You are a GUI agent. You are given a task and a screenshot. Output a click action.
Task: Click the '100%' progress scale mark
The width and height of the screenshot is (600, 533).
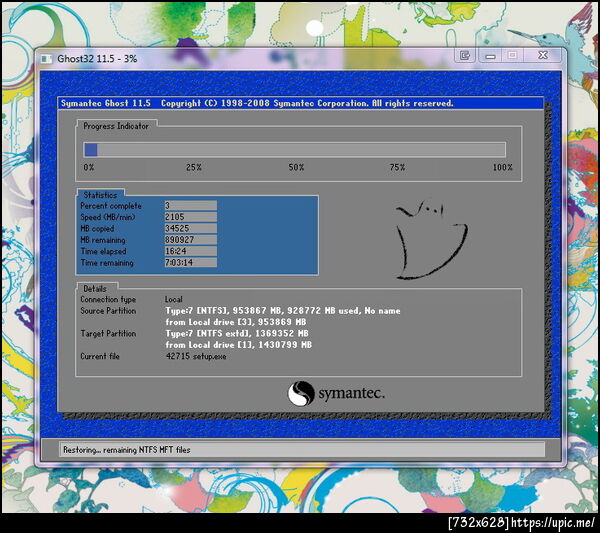click(502, 167)
